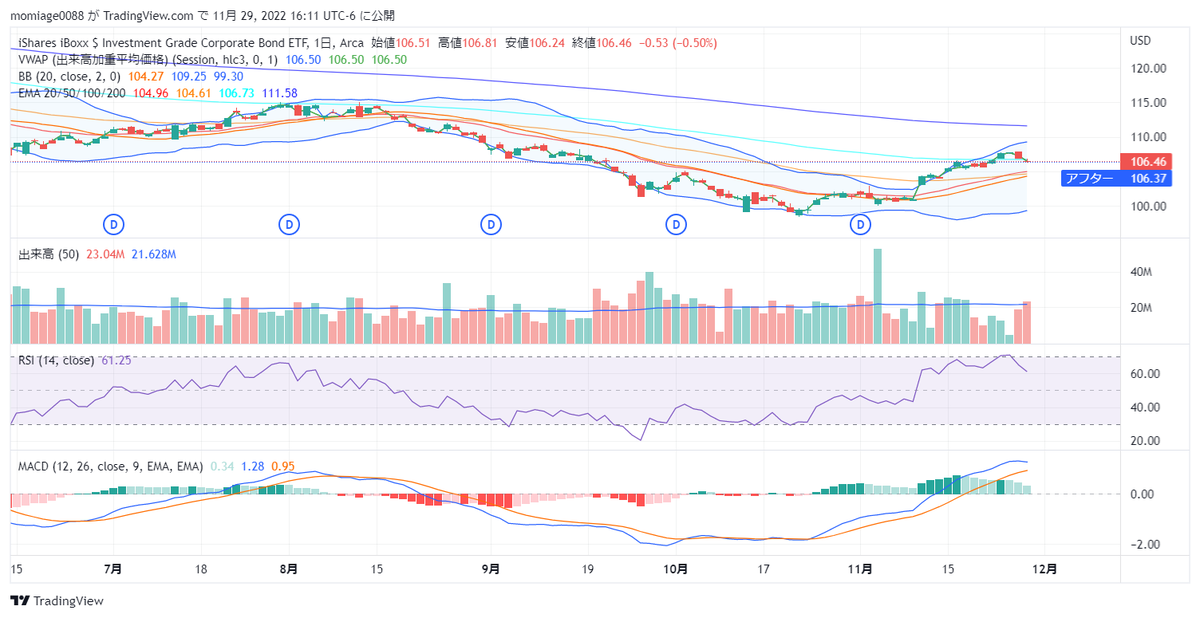Click the 高値106.81 high value
The image size is (1200, 618).
[x=467, y=43]
